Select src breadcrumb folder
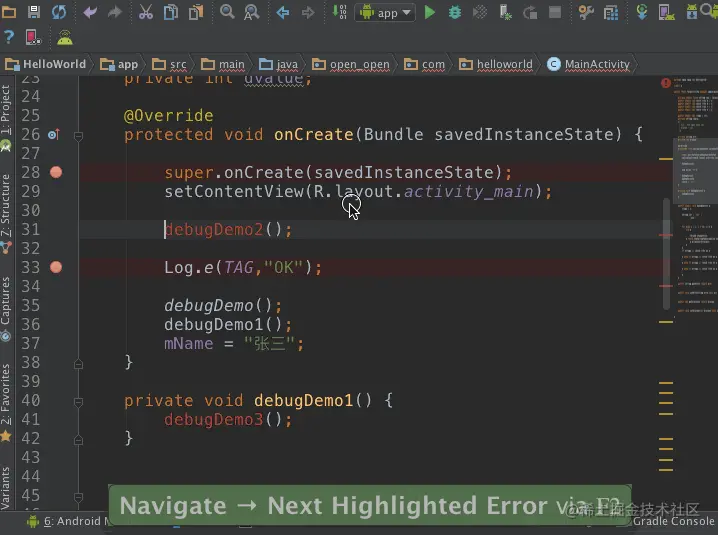 point(169,64)
